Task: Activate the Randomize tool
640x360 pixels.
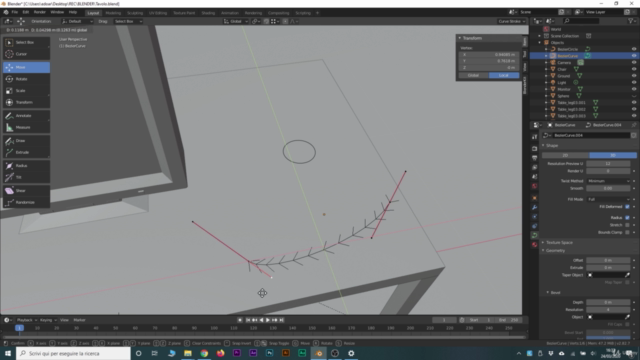Action: tap(26, 202)
